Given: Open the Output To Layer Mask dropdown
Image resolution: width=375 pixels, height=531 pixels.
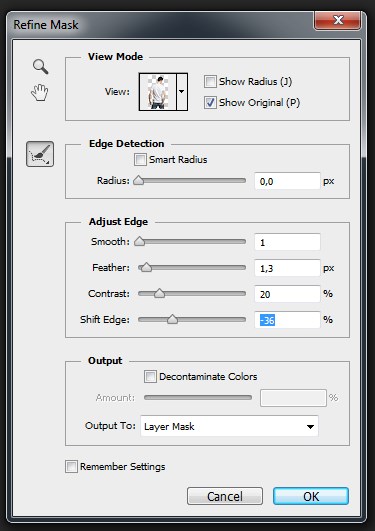Looking at the screenshot, I should tap(229, 426).
